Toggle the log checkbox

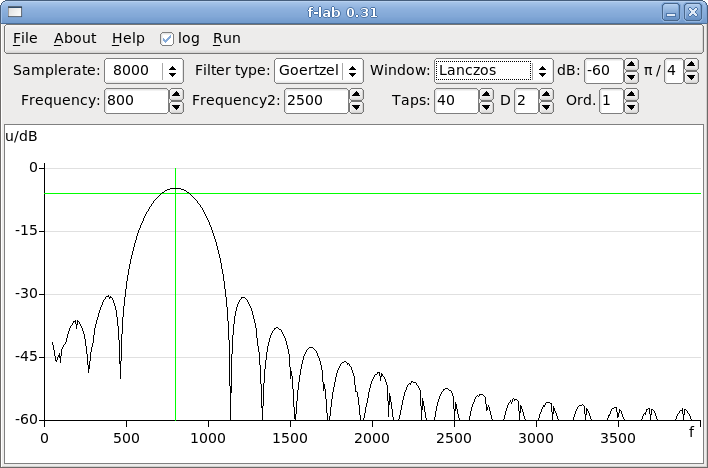tap(167, 39)
